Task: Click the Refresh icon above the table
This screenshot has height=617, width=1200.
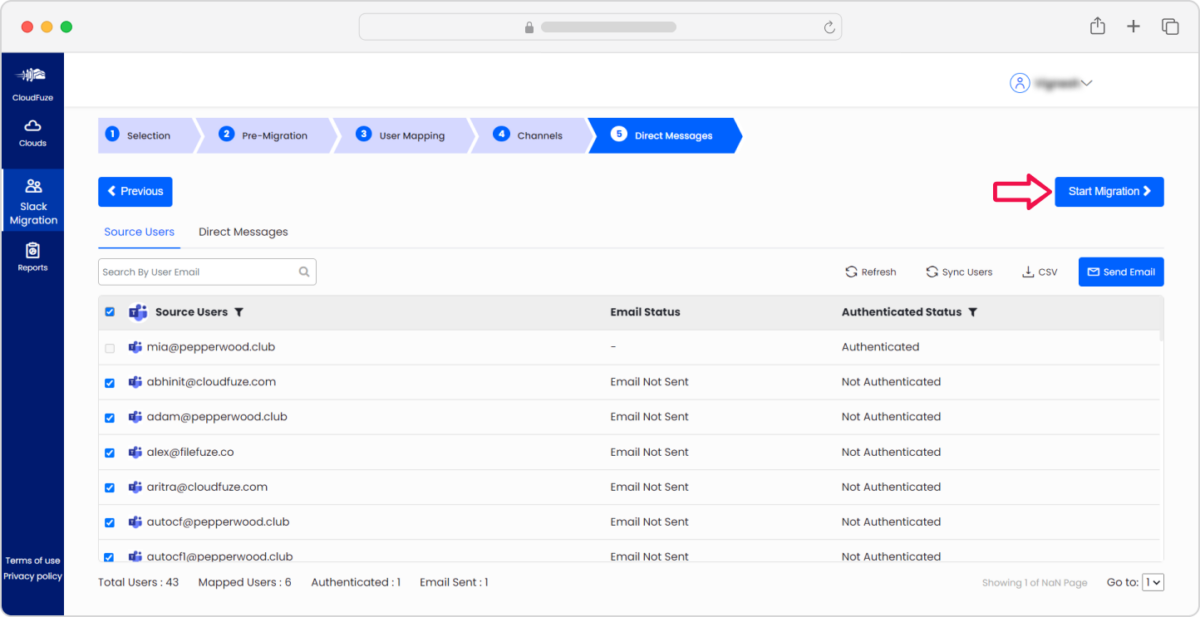Action: [850, 271]
